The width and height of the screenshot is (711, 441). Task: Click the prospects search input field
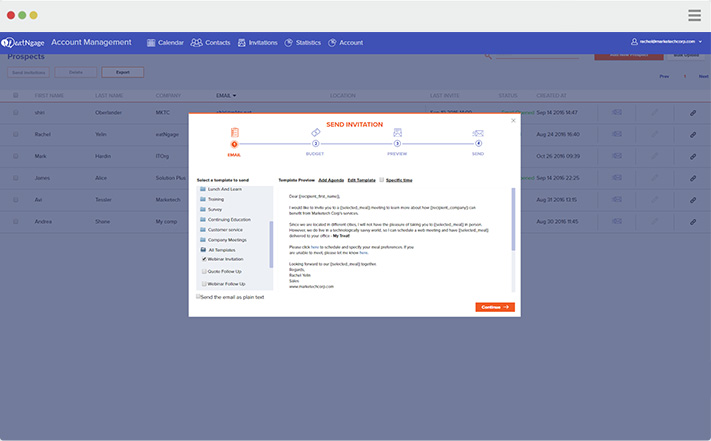[x=537, y=56]
